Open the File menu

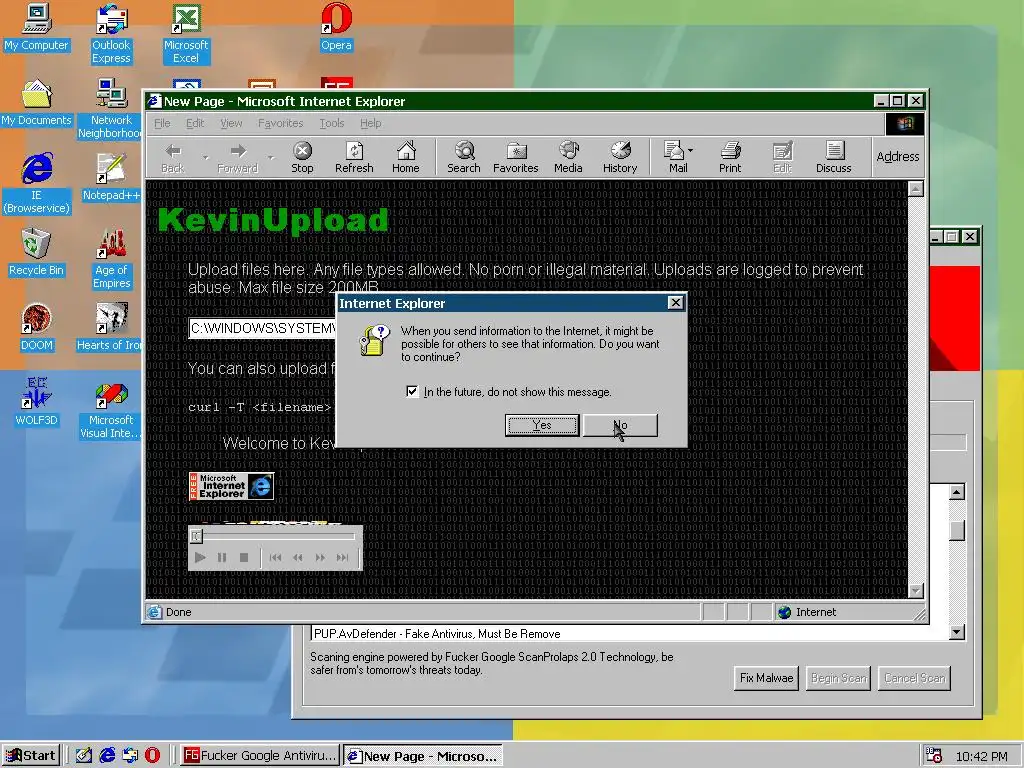162,123
